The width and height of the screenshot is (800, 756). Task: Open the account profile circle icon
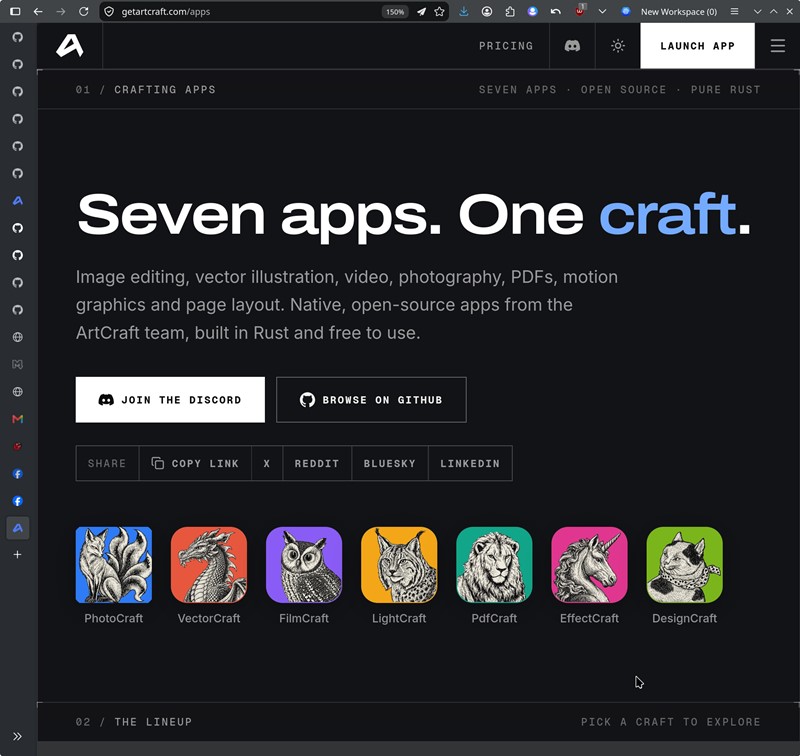click(487, 11)
